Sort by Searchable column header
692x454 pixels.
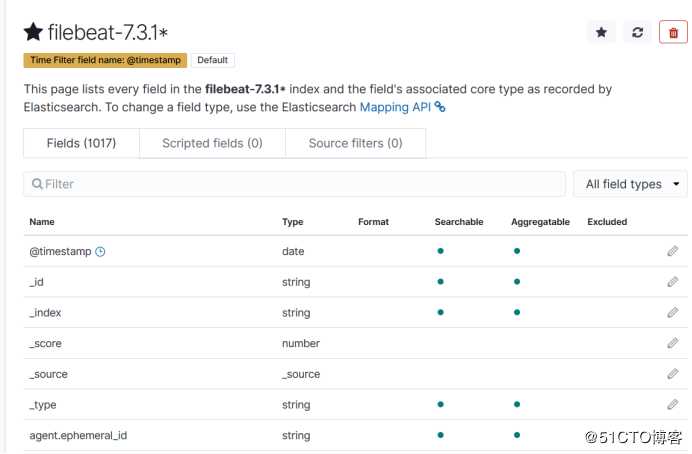tap(459, 221)
